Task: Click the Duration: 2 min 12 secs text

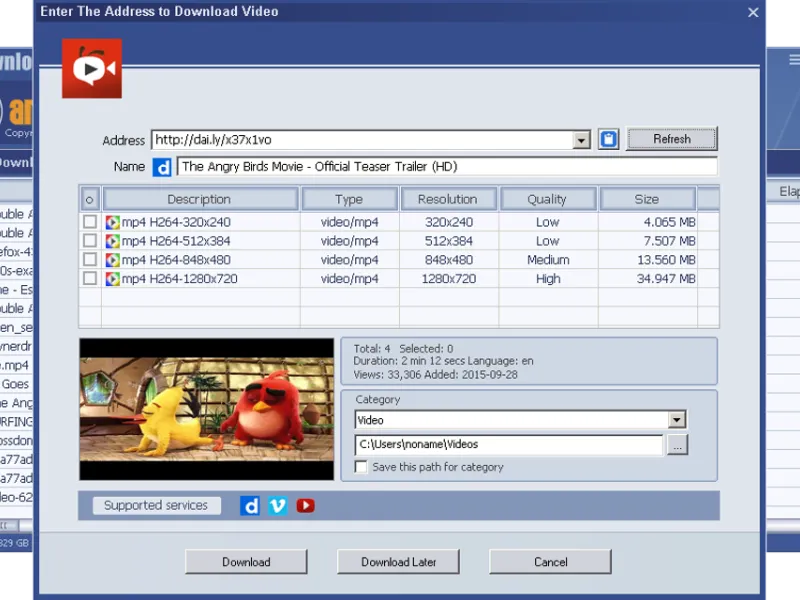Action: click(x=409, y=361)
